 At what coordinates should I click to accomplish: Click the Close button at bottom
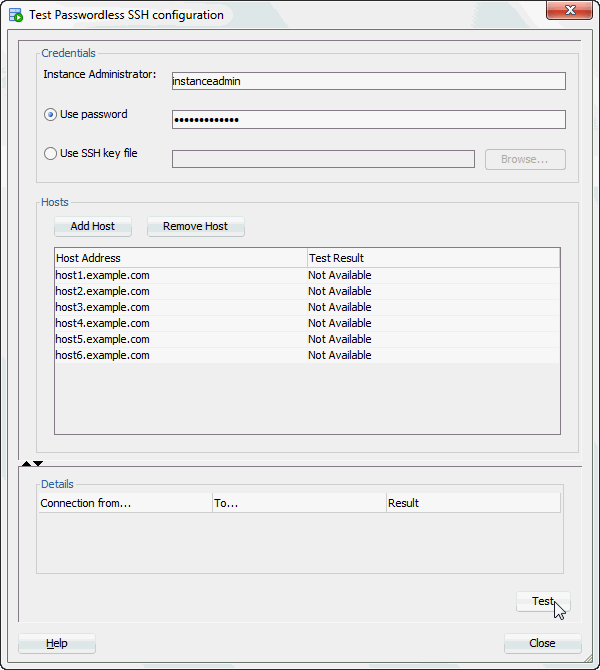point(542,643)
